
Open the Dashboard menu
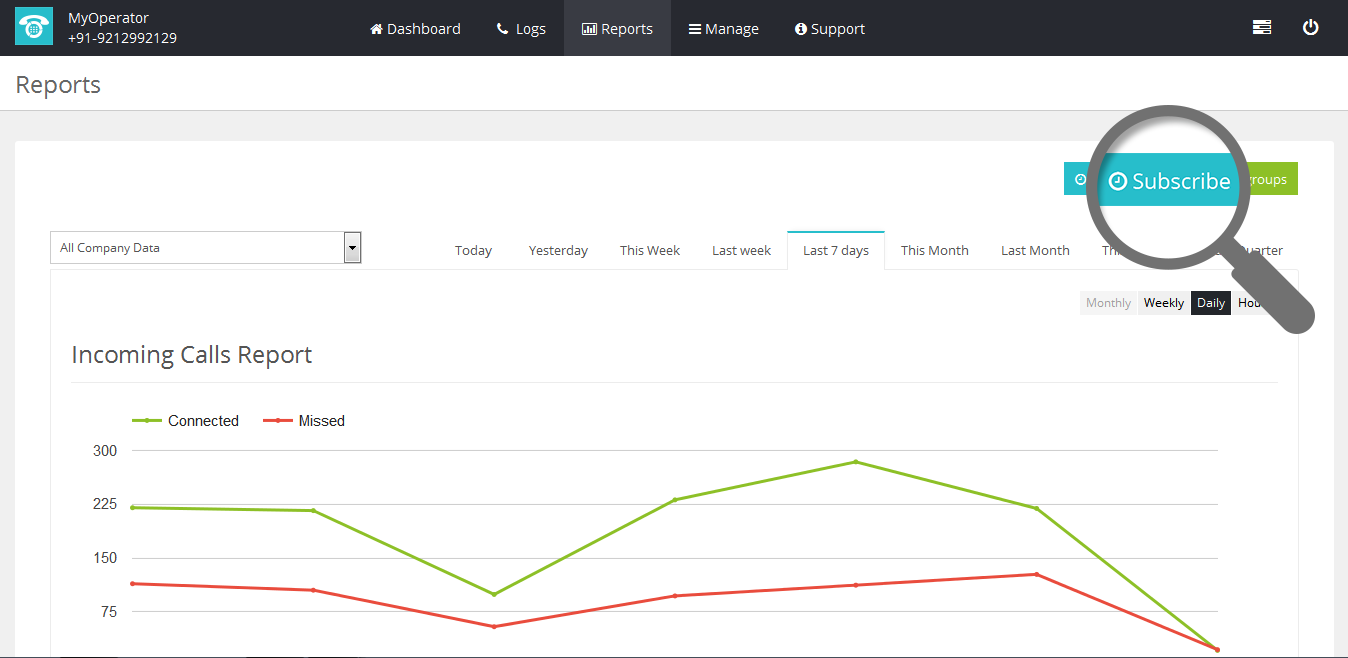click(415, 29)
